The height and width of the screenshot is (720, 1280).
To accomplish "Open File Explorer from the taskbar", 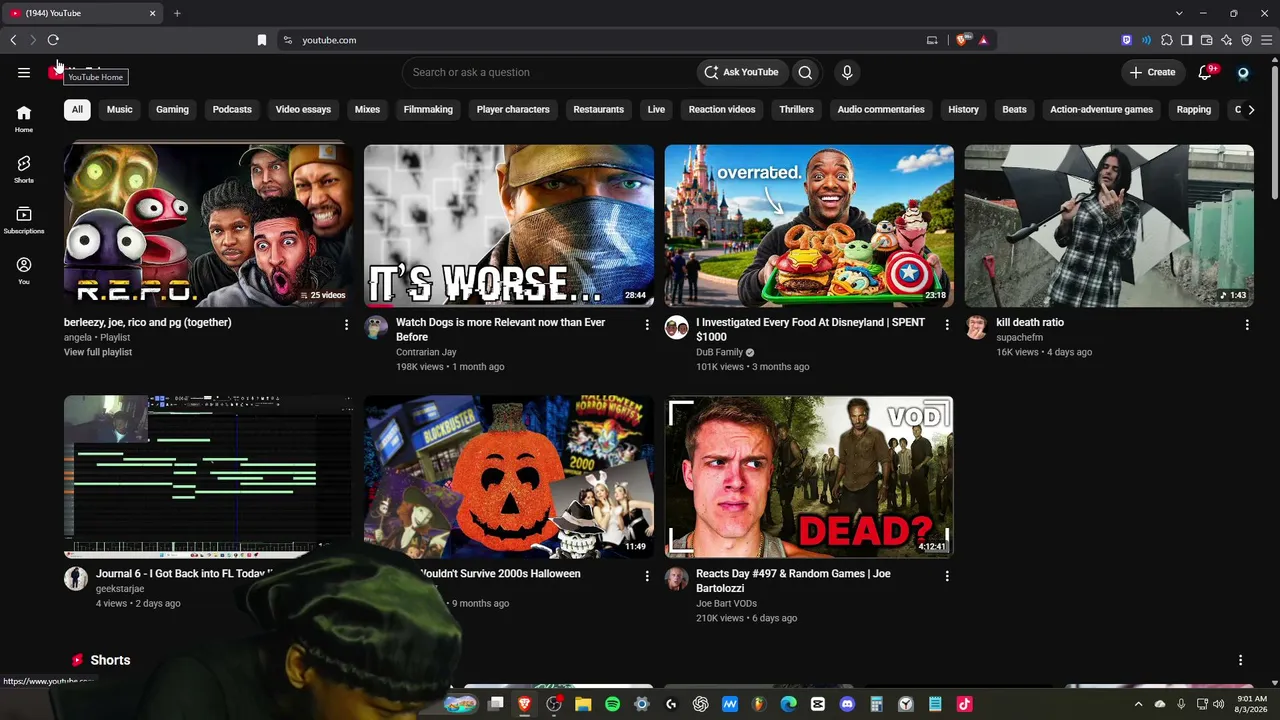I will tap(583, 704).
